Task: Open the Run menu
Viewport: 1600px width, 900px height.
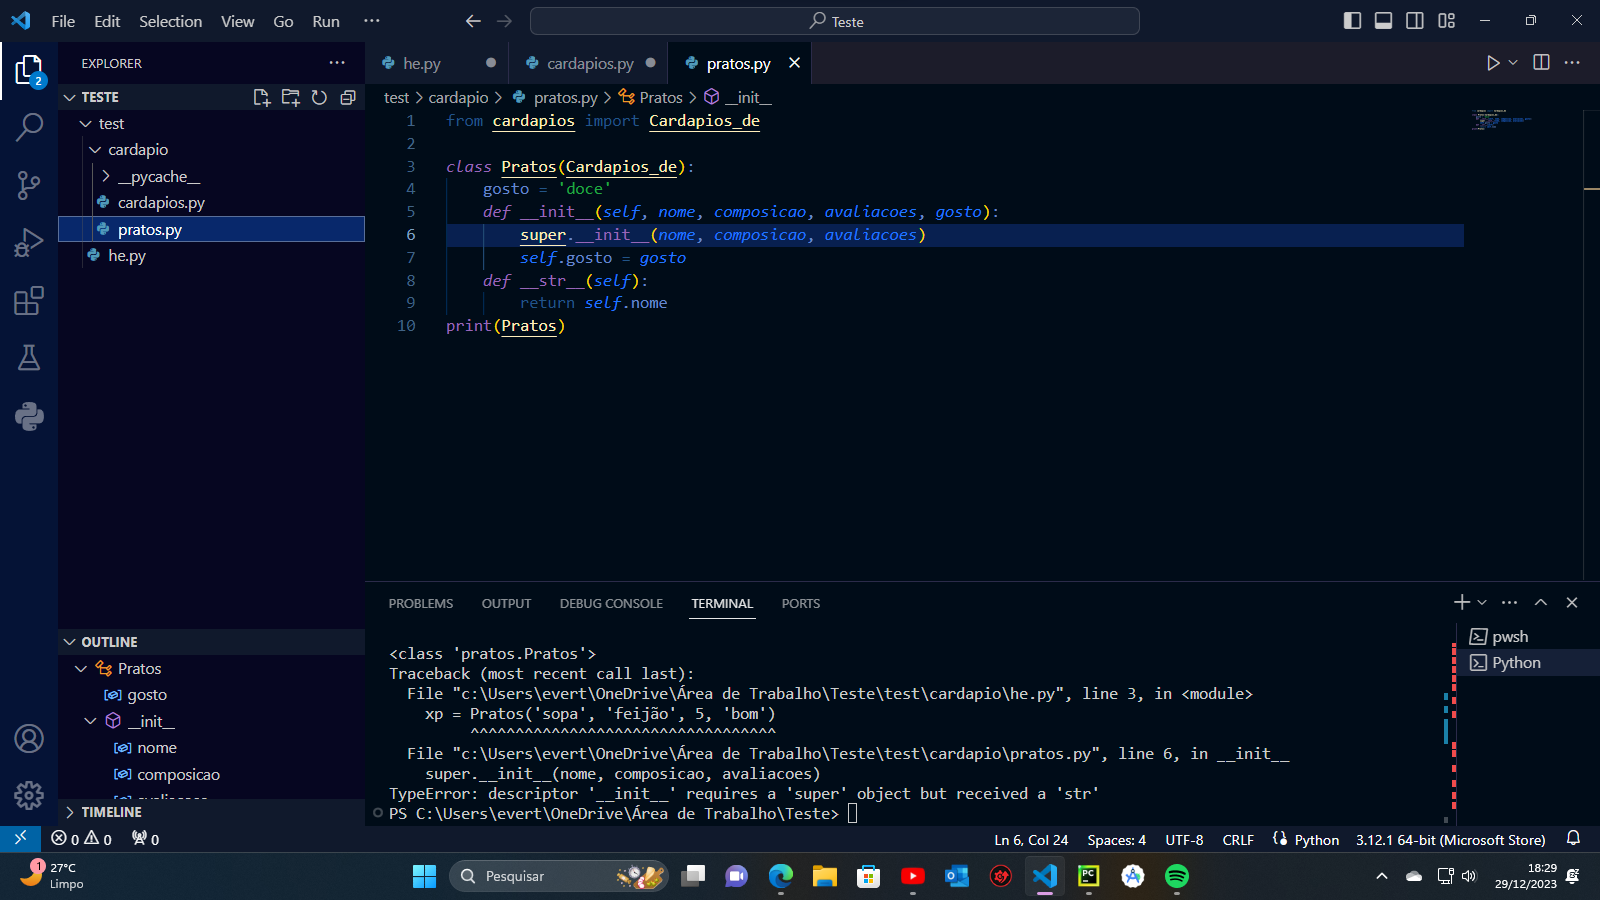Action: [326, 21]
